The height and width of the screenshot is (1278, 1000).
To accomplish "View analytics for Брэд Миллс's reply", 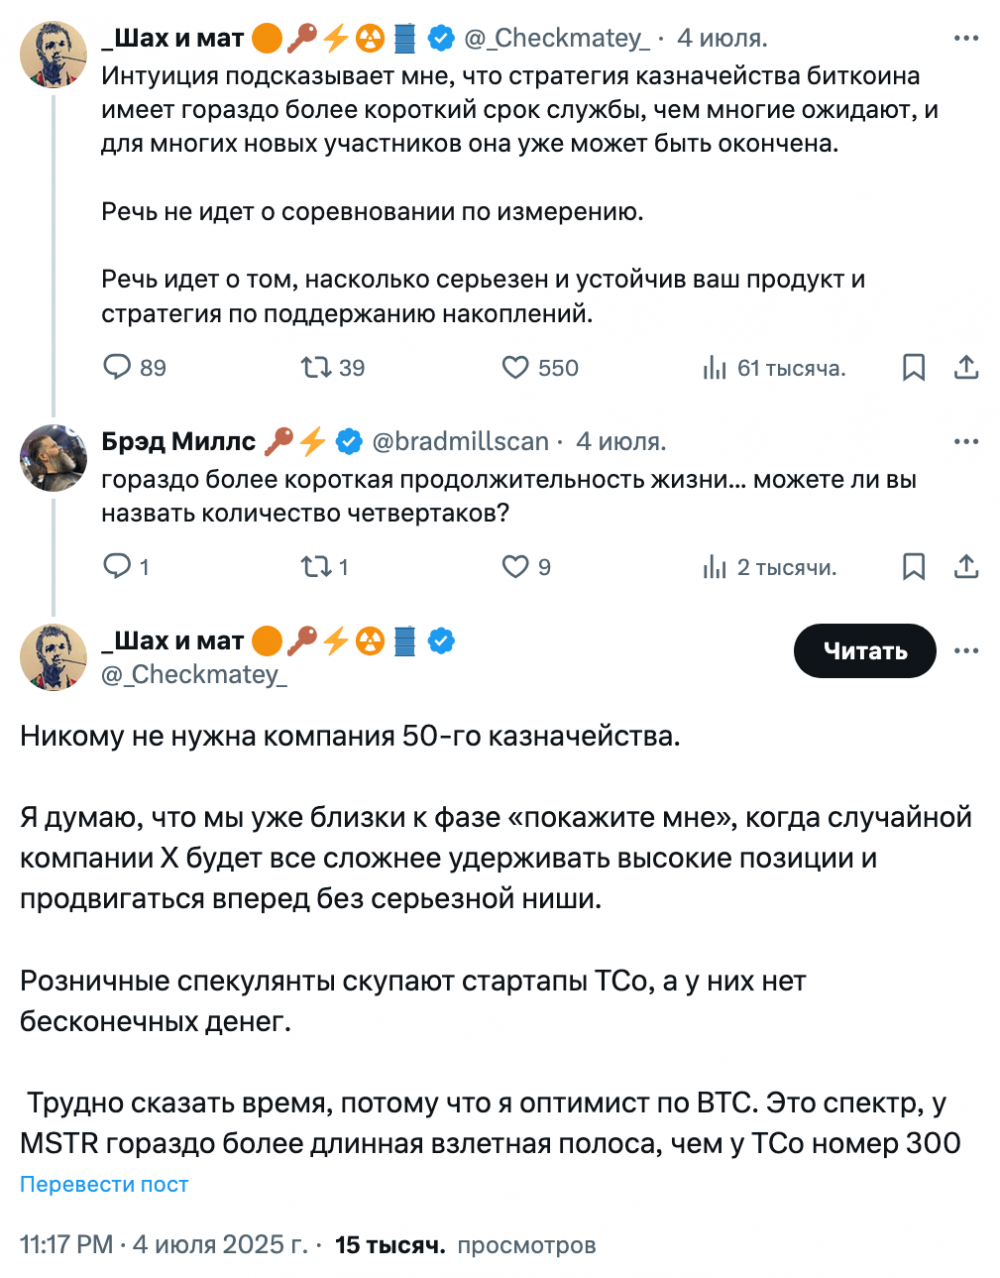I will tap(714, 567).
